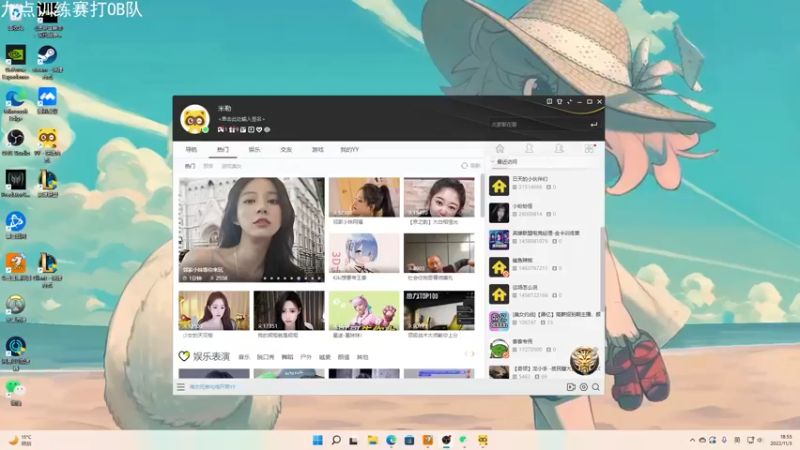
Task: Open the recent channel with ID 28000814
Action: (545, 213)
